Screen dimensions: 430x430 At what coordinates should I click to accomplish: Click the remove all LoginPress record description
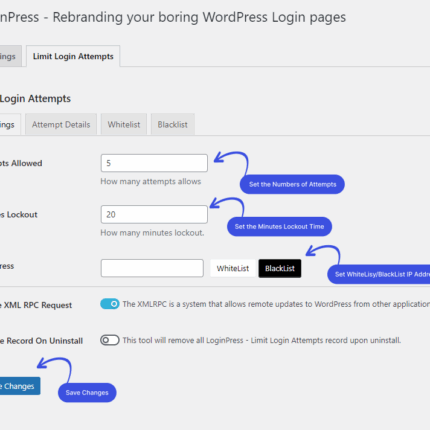point(262,340)
